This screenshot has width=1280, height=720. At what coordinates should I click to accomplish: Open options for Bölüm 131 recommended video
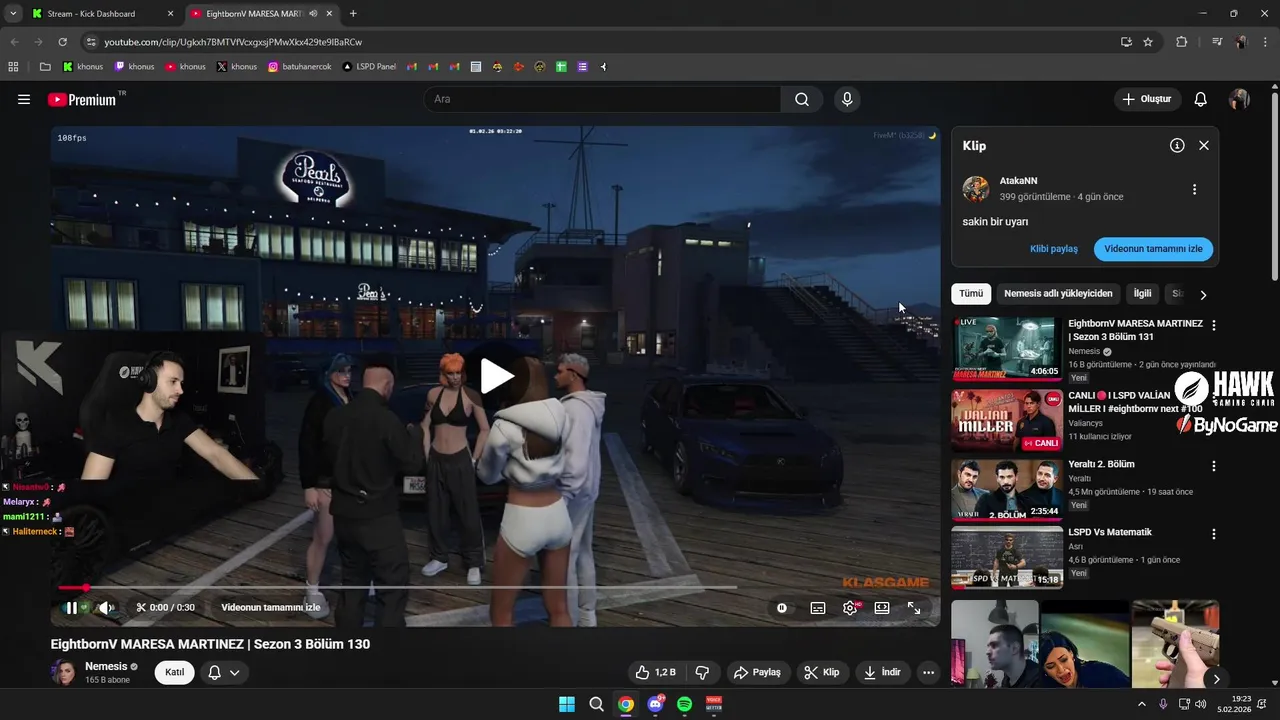(x=1214, y=326)
